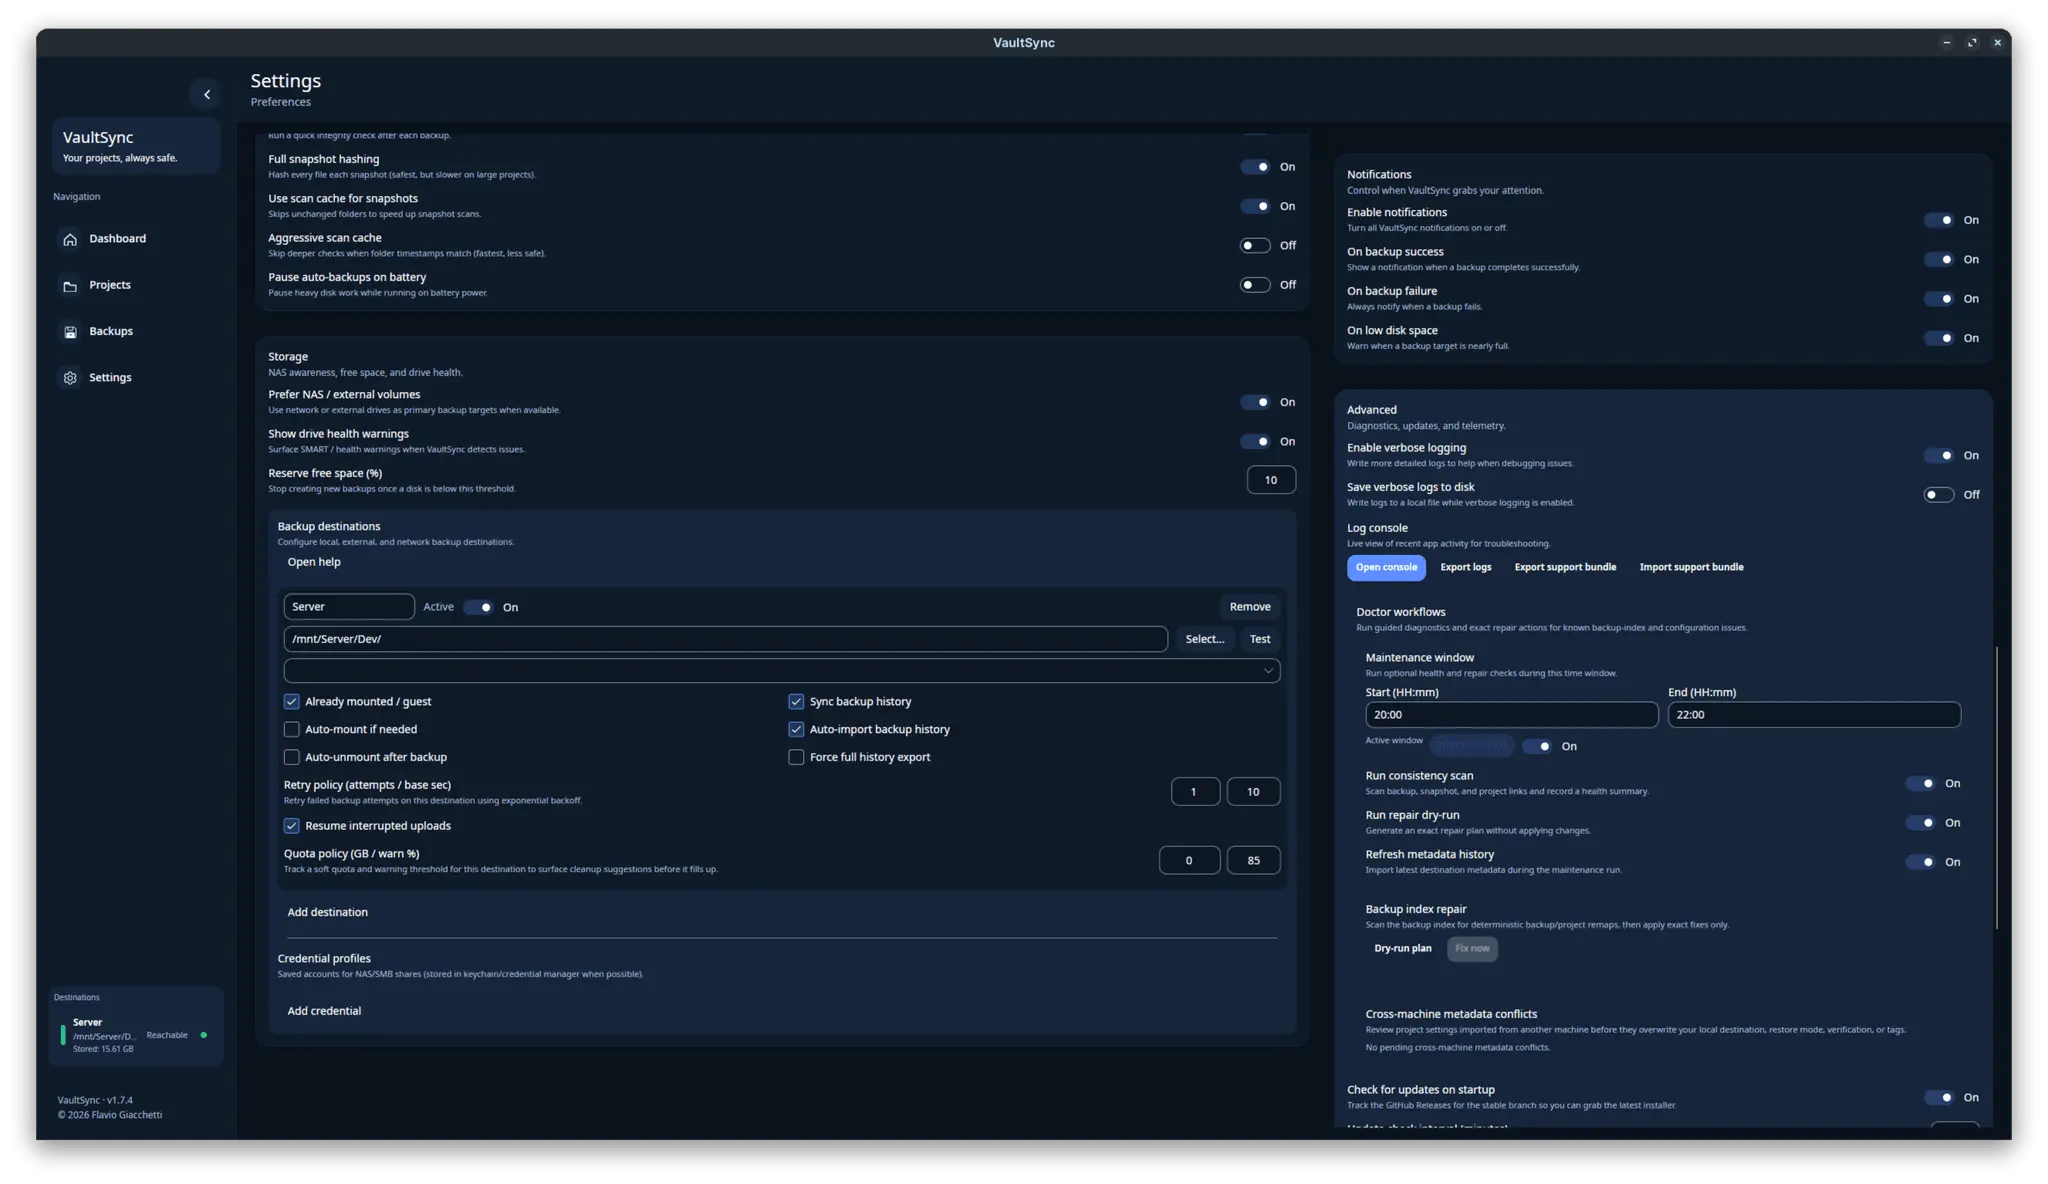This screenshot has height=1184, width=2048.
Task: Toggle Refresh metadata history
Action: tap(1920, 862)
